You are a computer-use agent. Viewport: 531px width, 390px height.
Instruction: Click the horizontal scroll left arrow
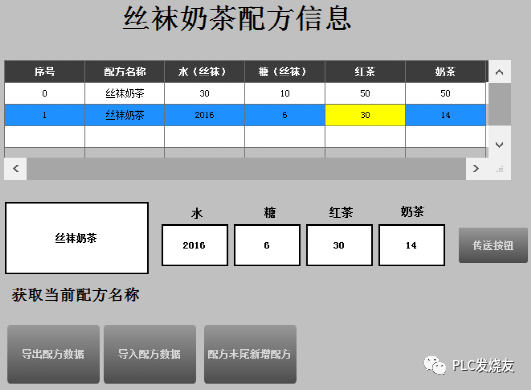pyautogui.click(x=16, y=168)
